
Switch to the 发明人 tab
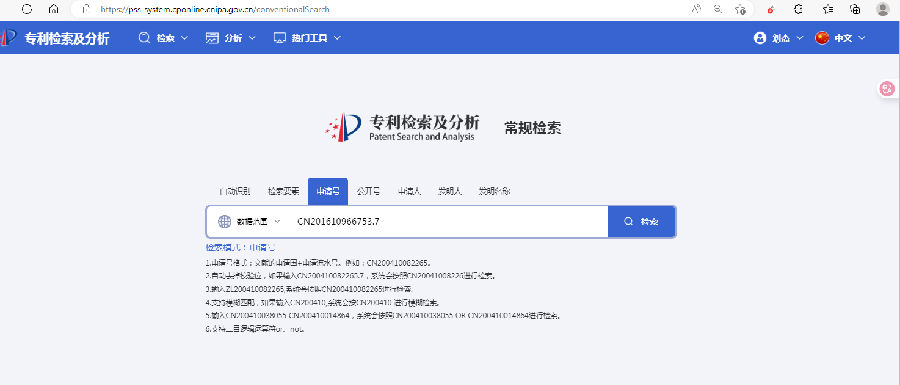click(450, 192)
